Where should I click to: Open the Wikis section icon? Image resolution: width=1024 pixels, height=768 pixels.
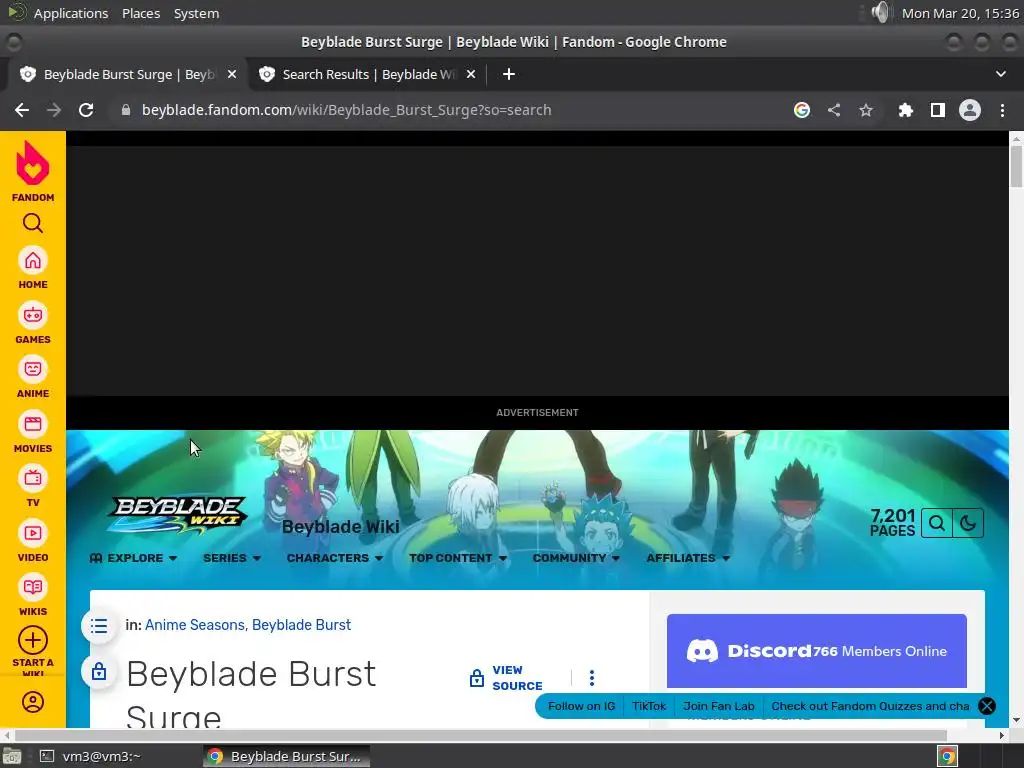33,595
